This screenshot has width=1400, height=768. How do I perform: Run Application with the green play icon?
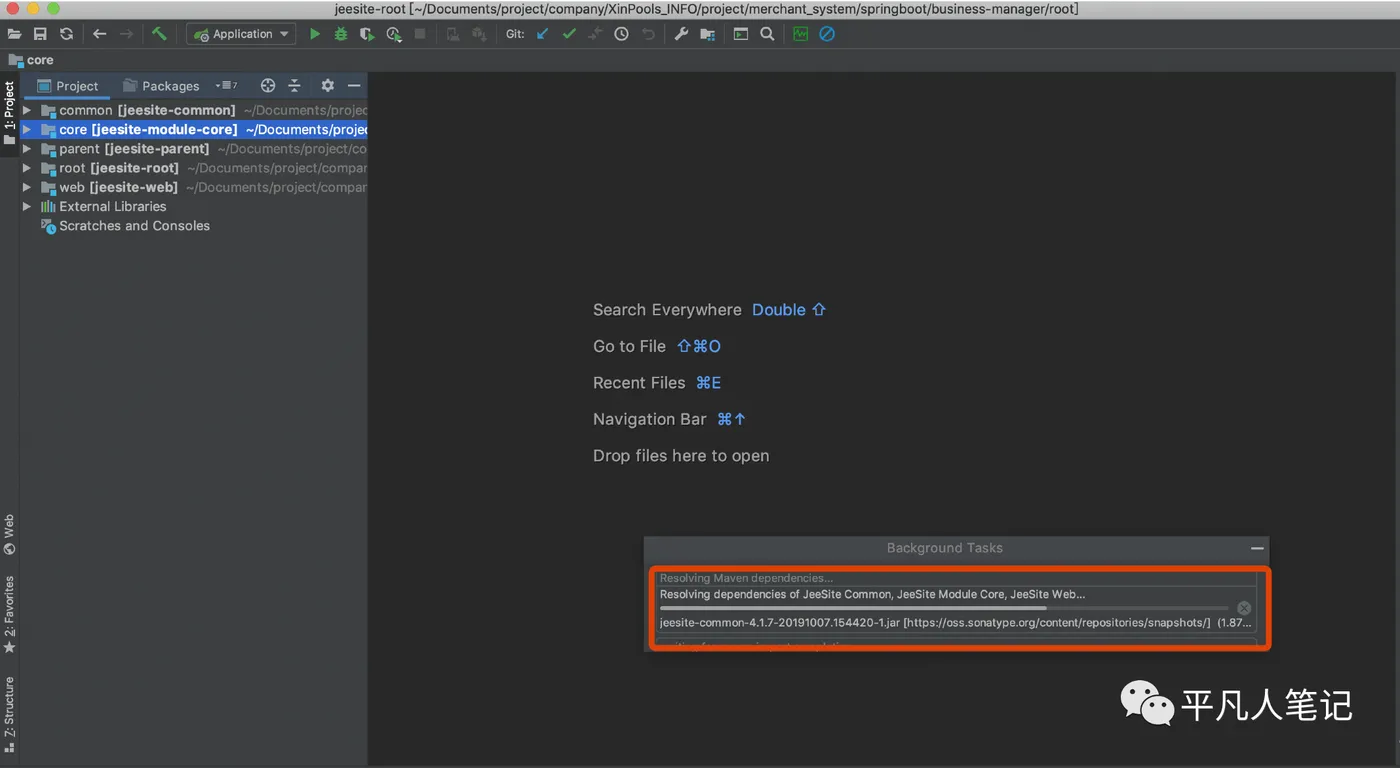tap(315, 34)
